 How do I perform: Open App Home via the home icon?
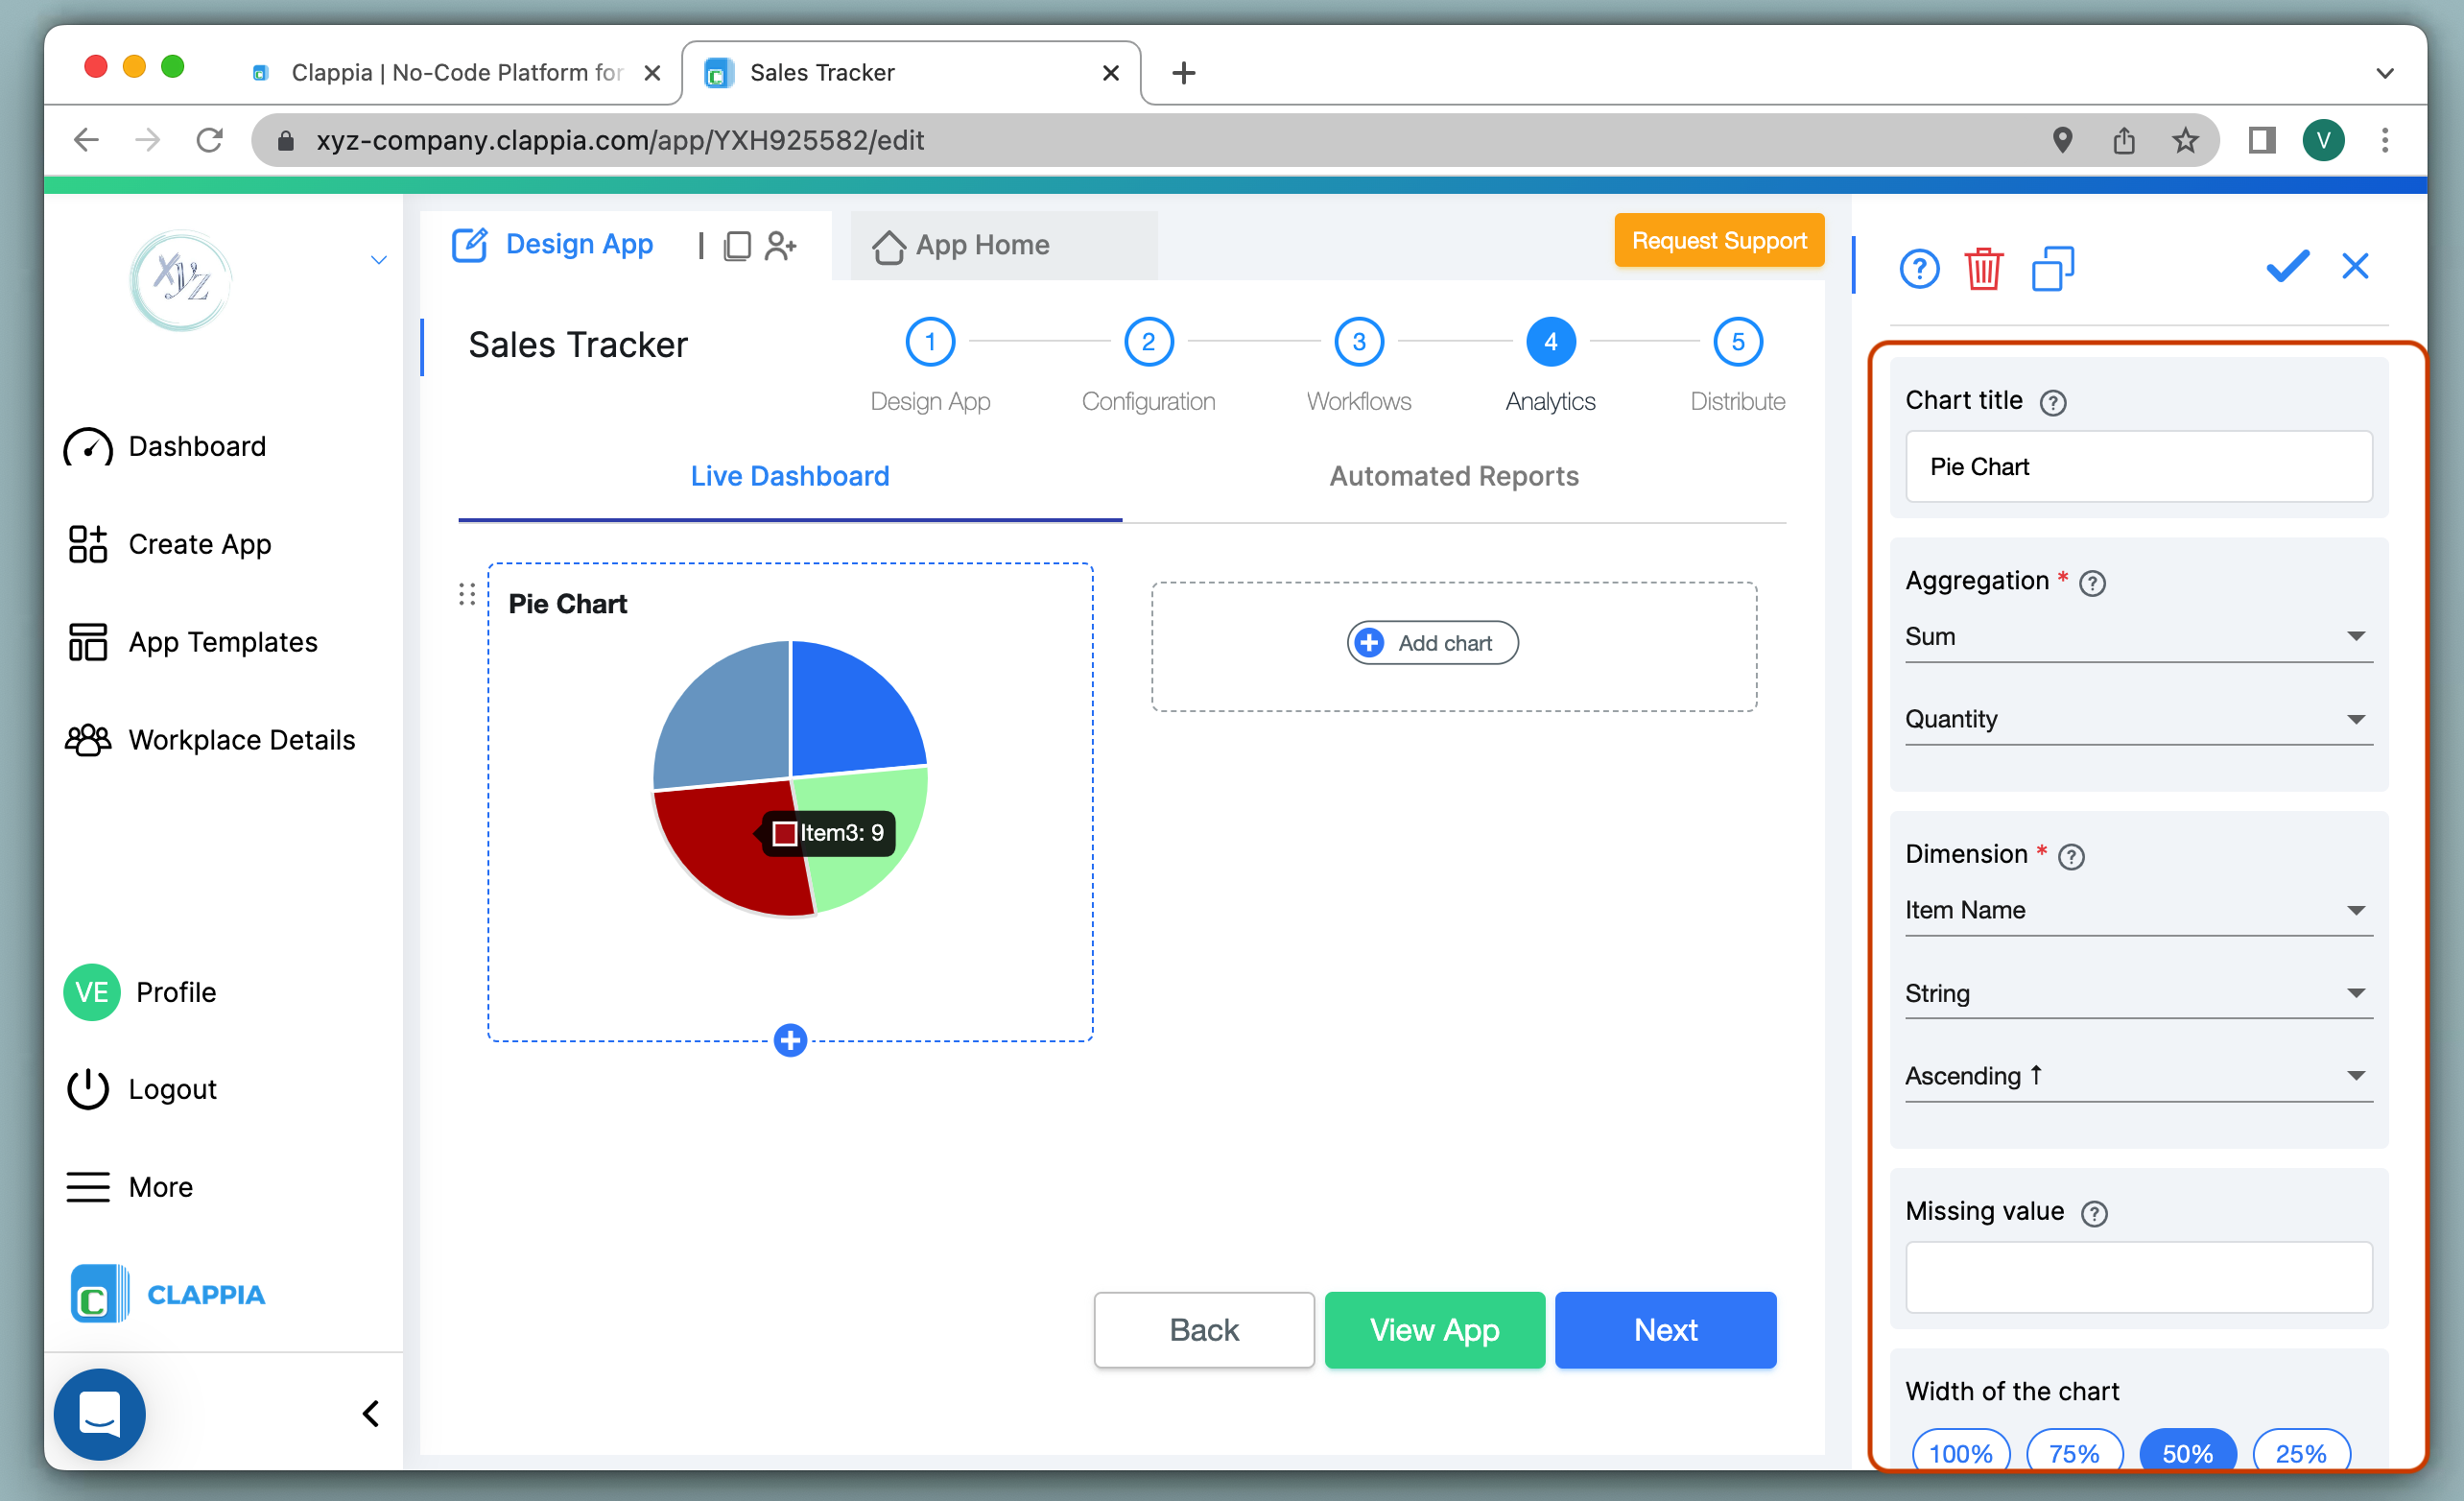pos(889,246)
